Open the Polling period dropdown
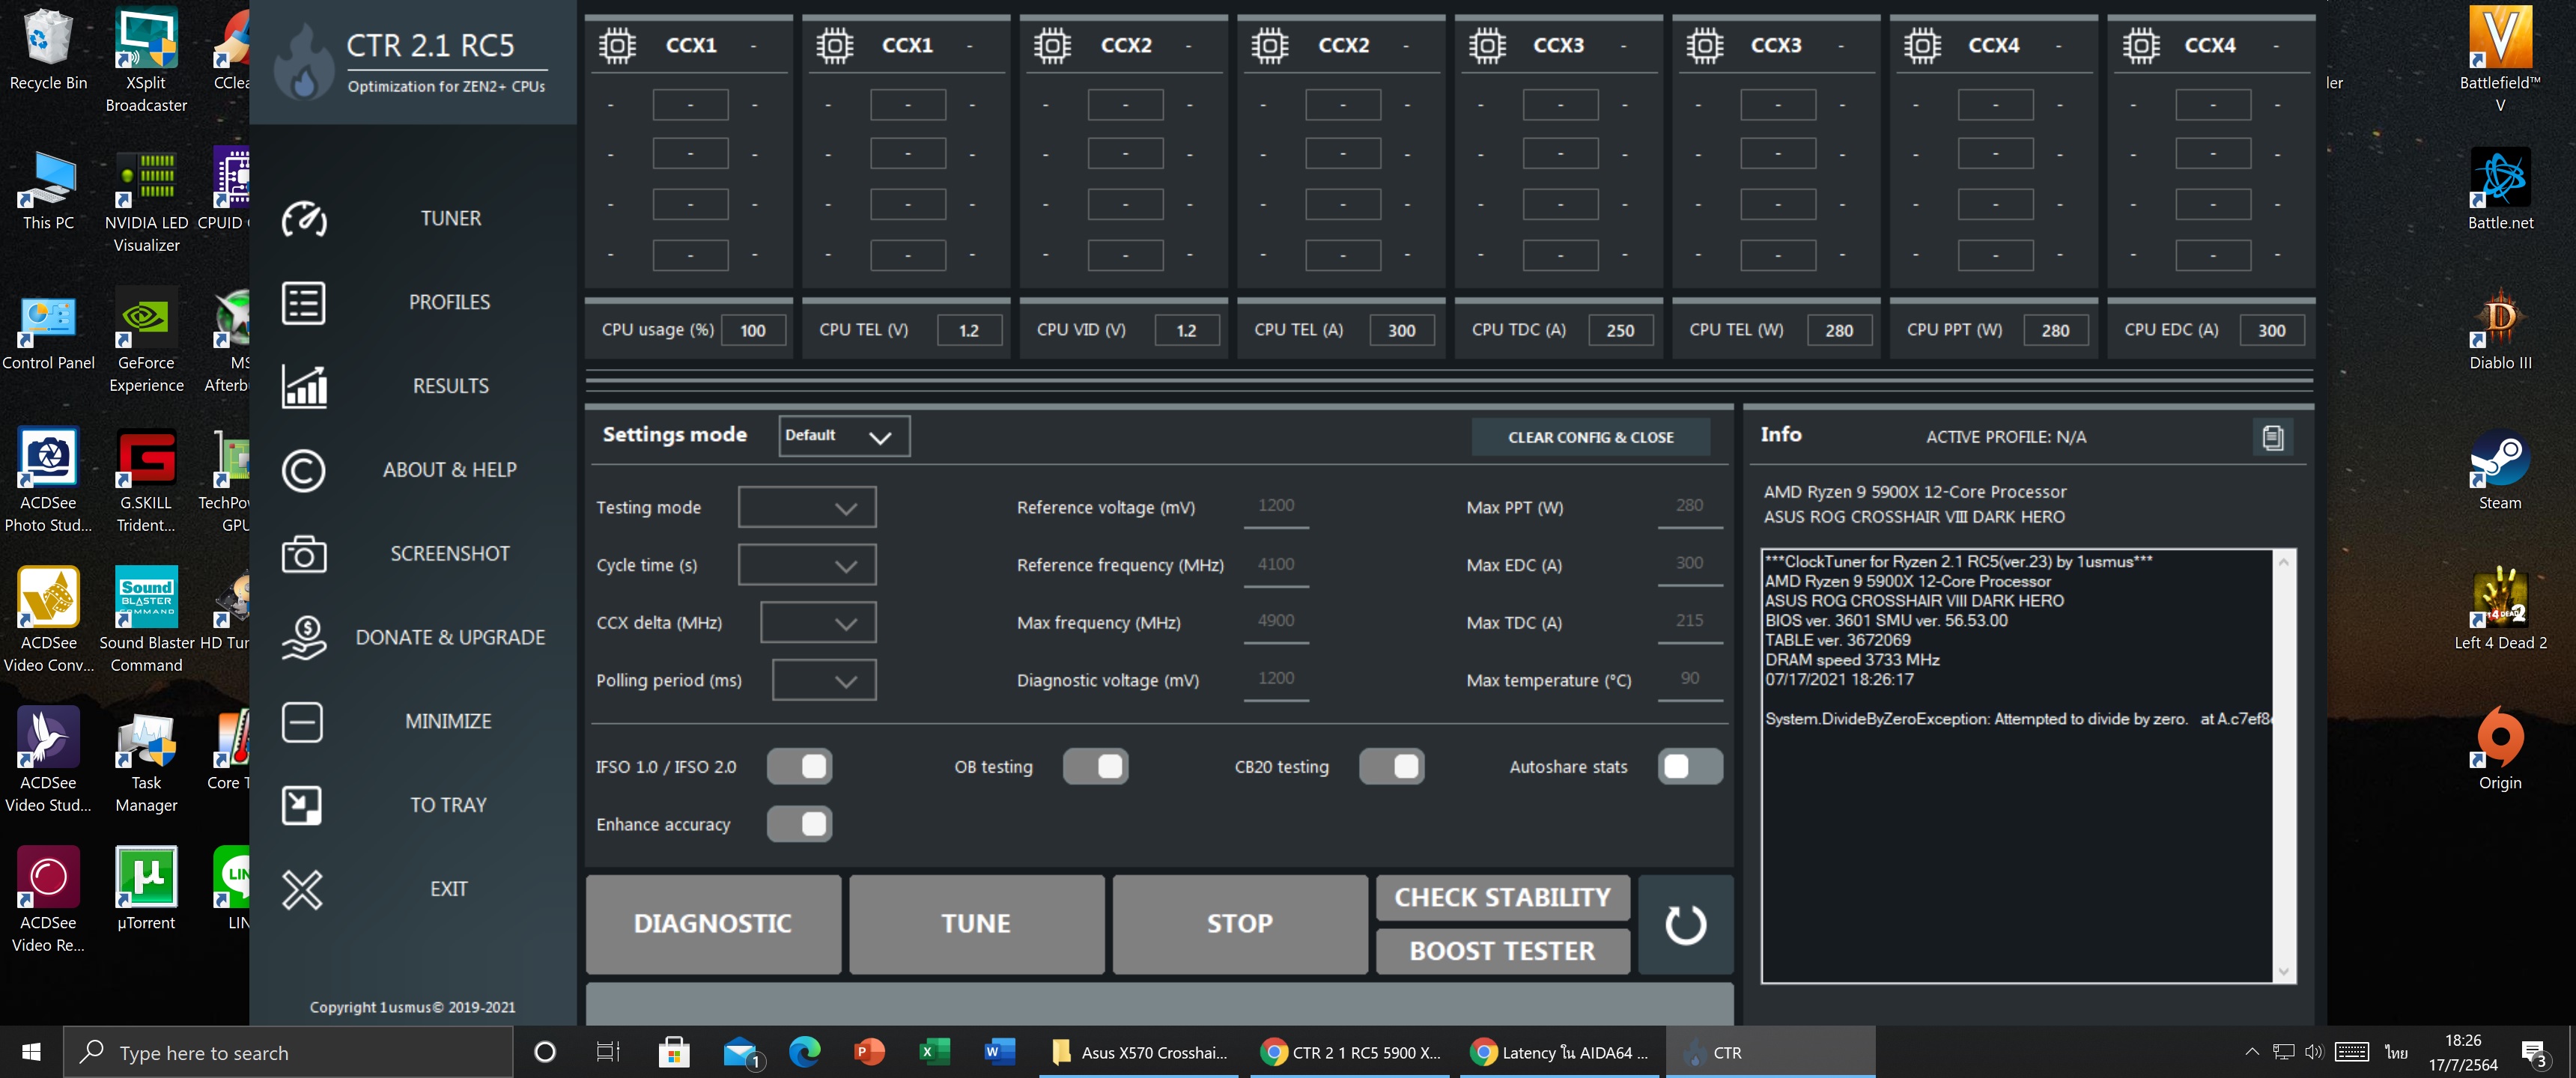 (x=824, y=680)
